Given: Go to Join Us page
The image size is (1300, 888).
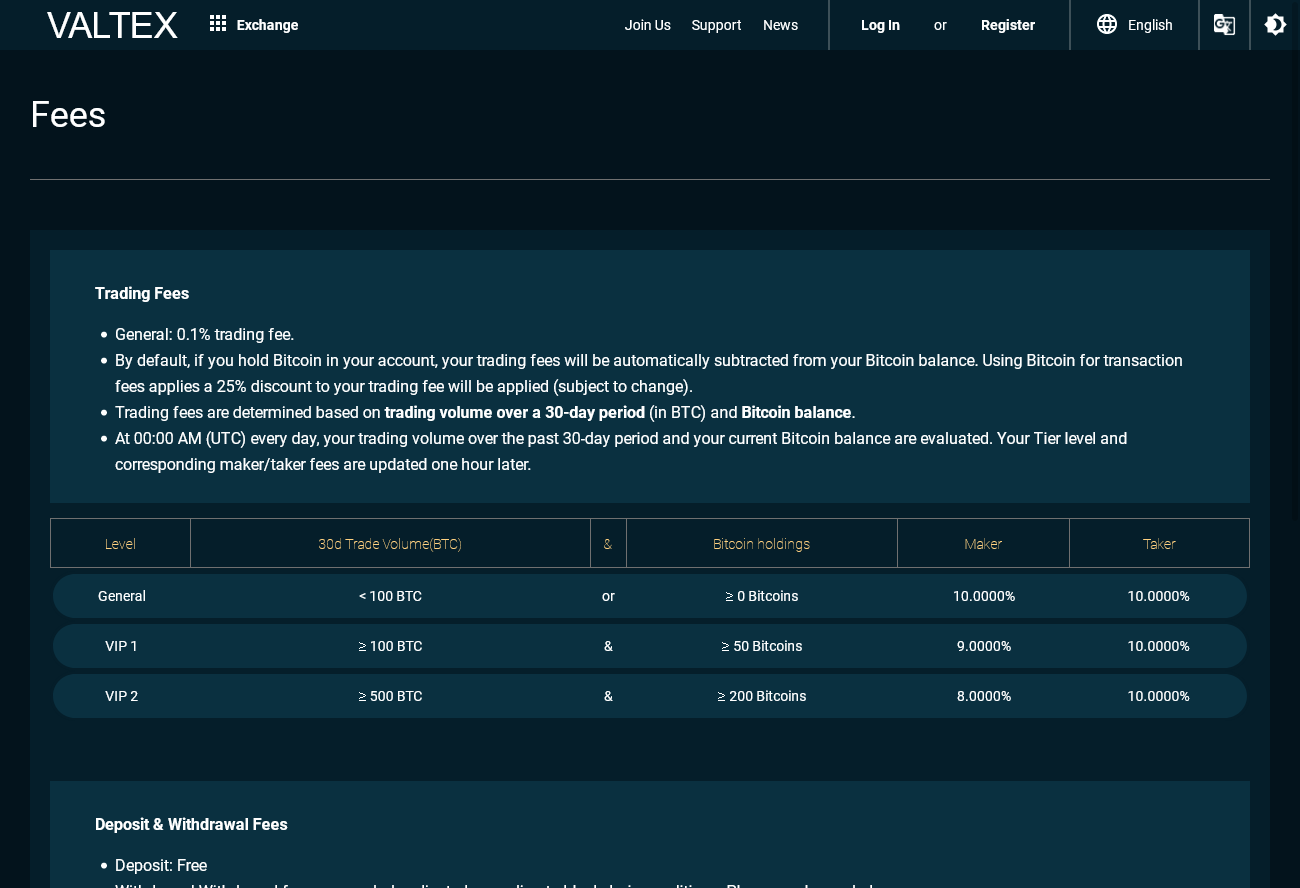Looking at the screenshot, I should coord(648,25).
